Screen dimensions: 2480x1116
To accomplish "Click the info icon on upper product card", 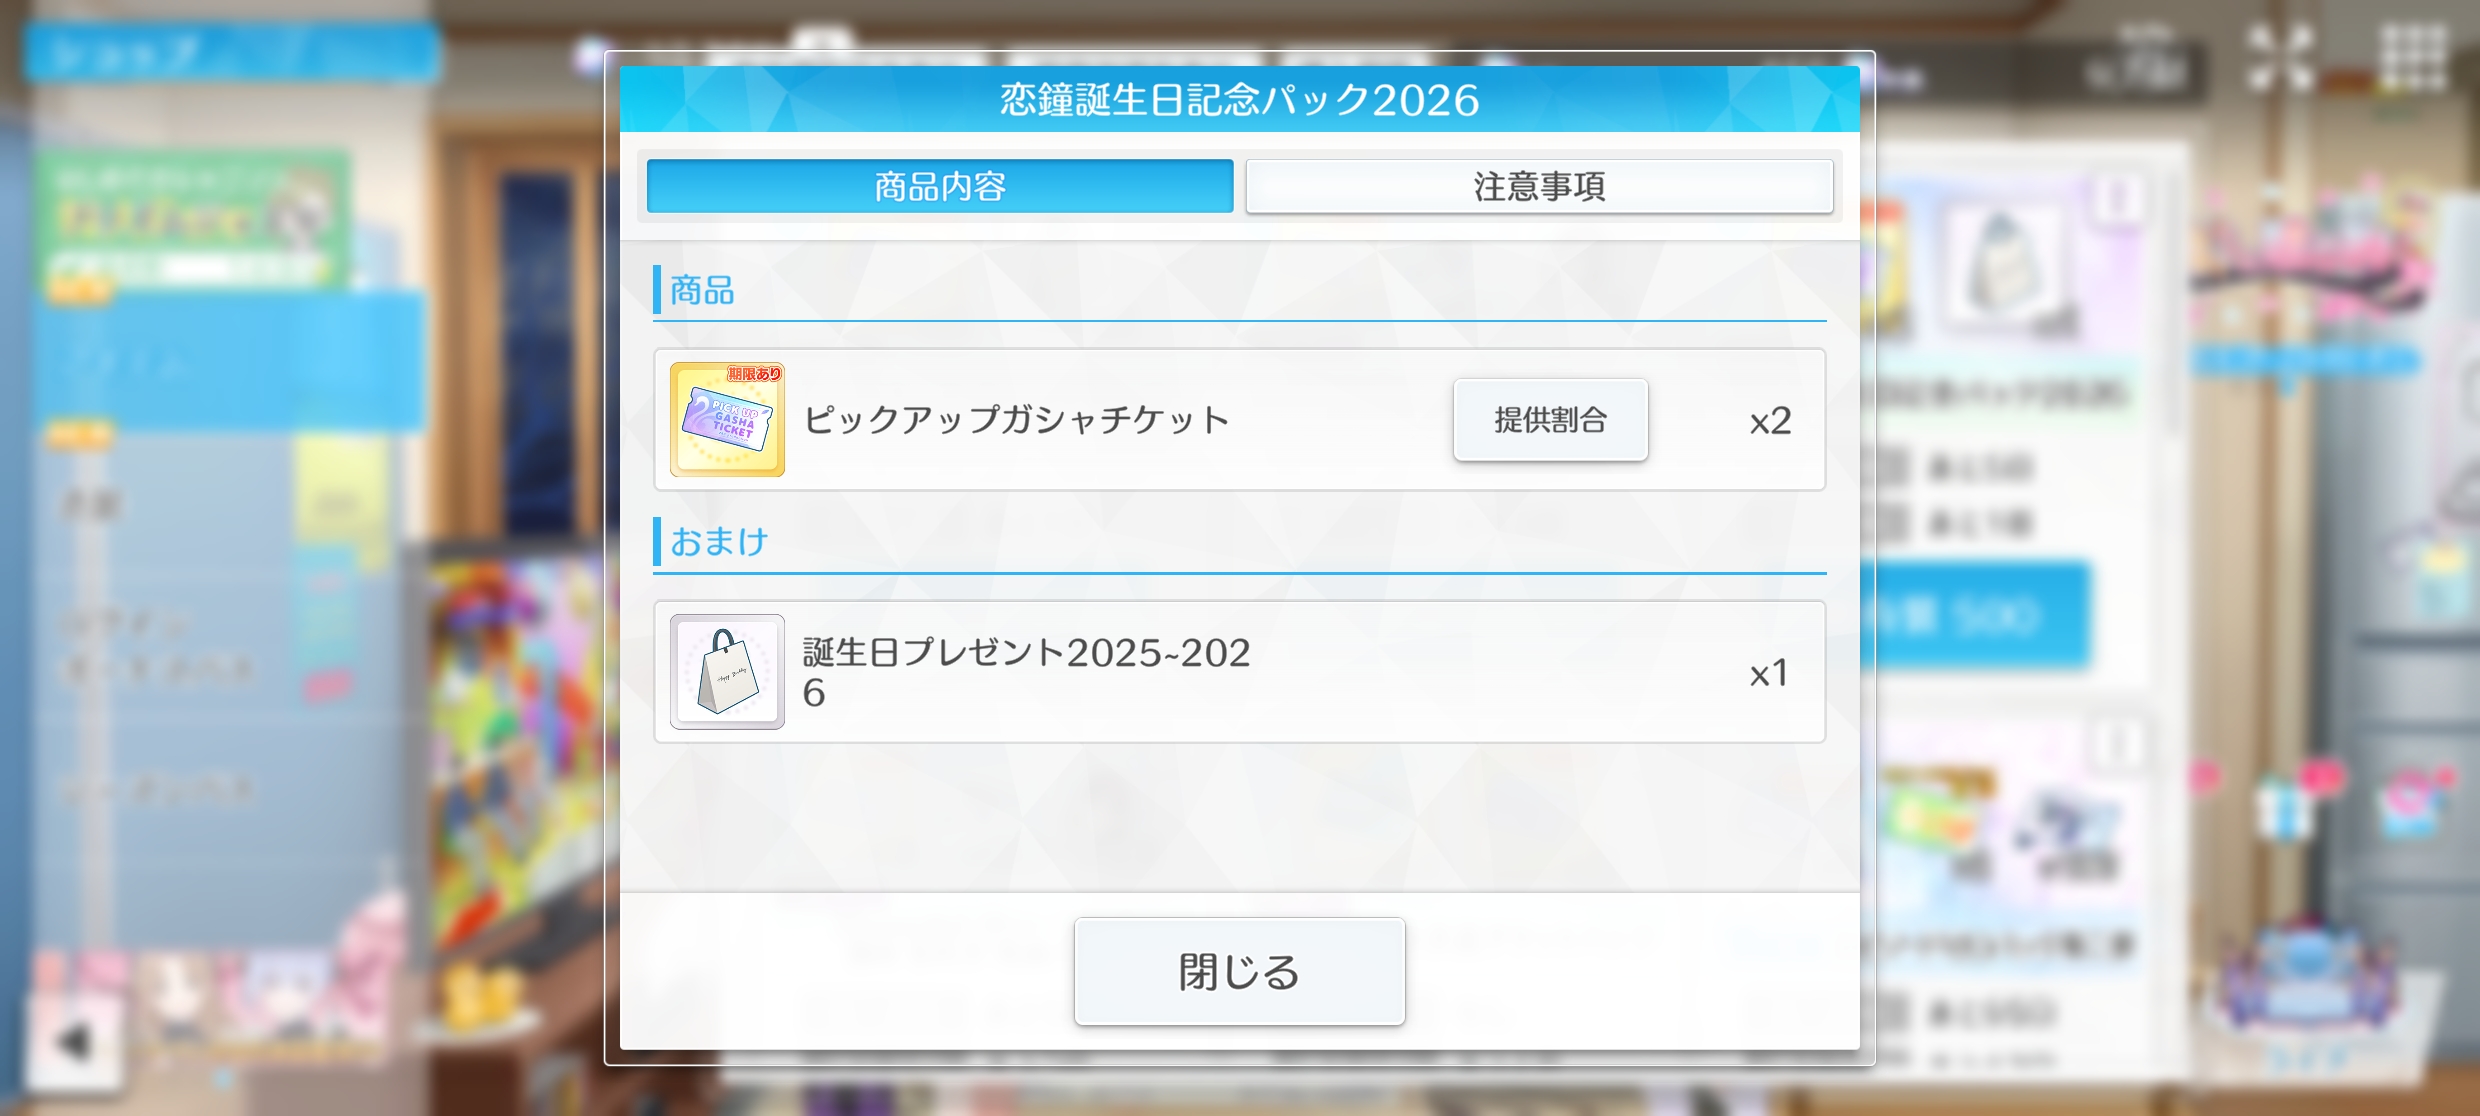I will tap(2117, 199).
